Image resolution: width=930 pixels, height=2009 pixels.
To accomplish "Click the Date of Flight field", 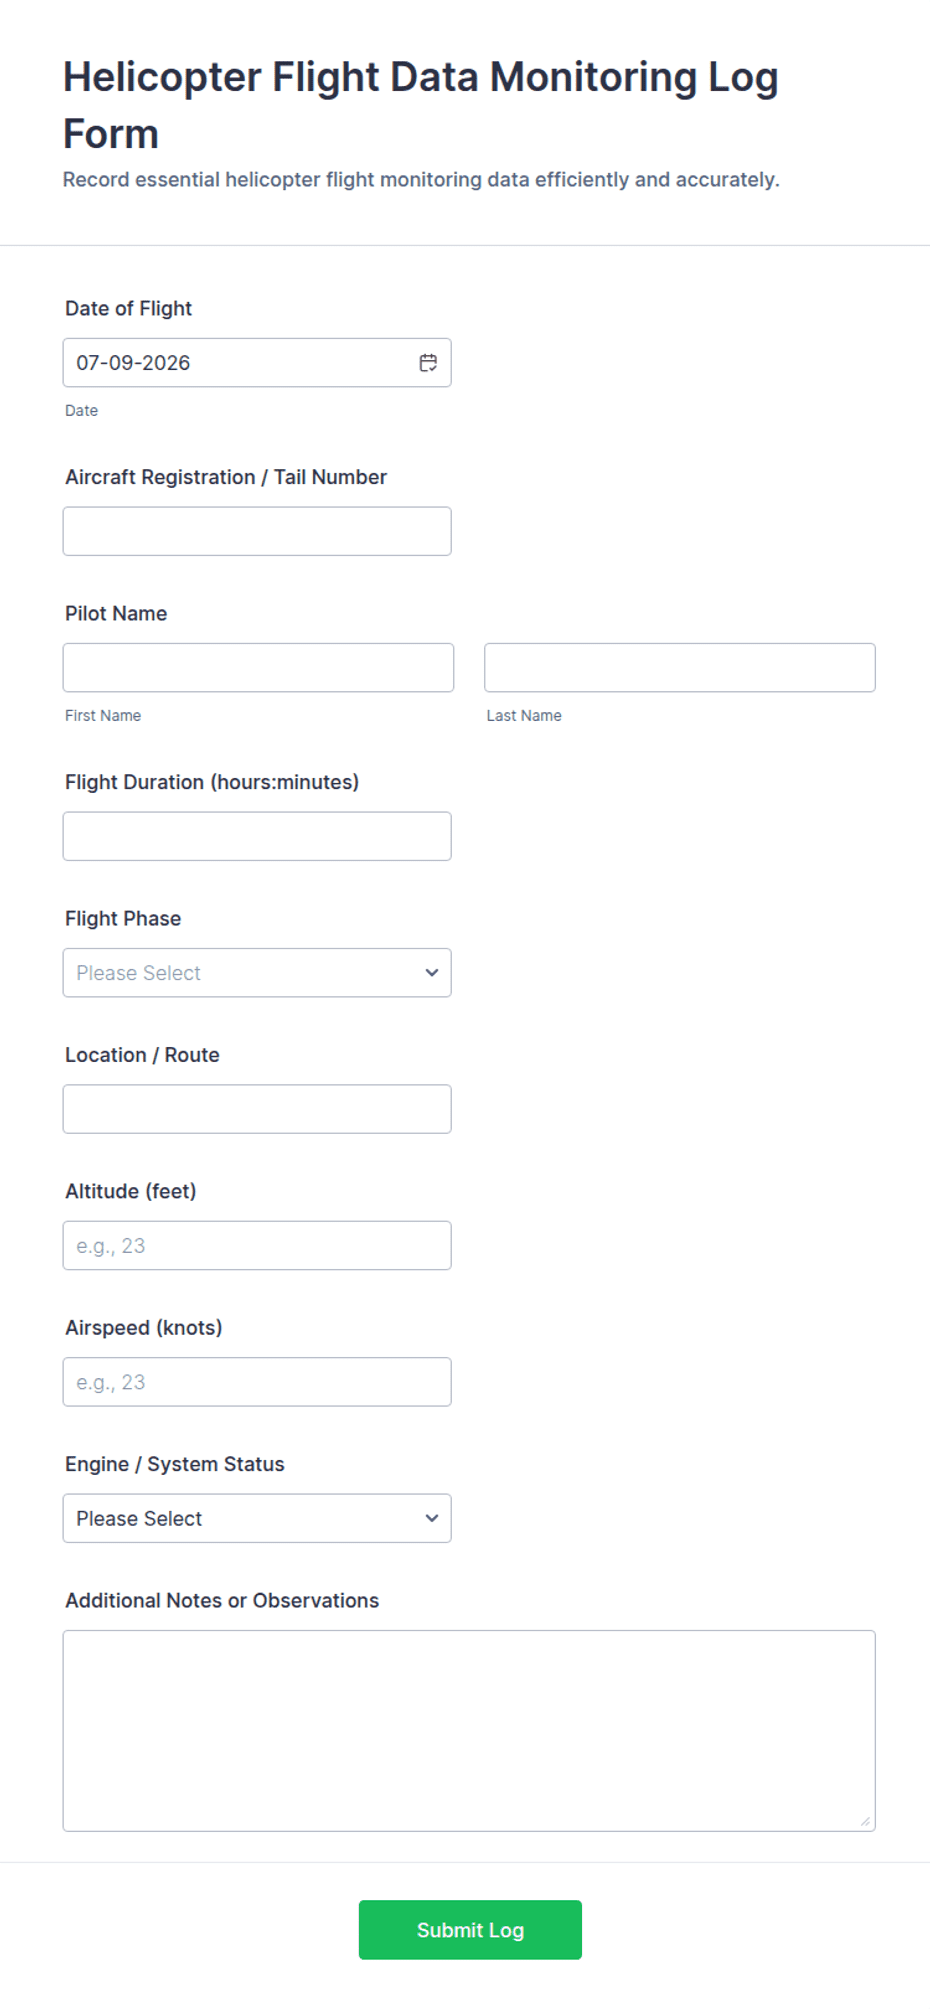I will pos(257,363).
